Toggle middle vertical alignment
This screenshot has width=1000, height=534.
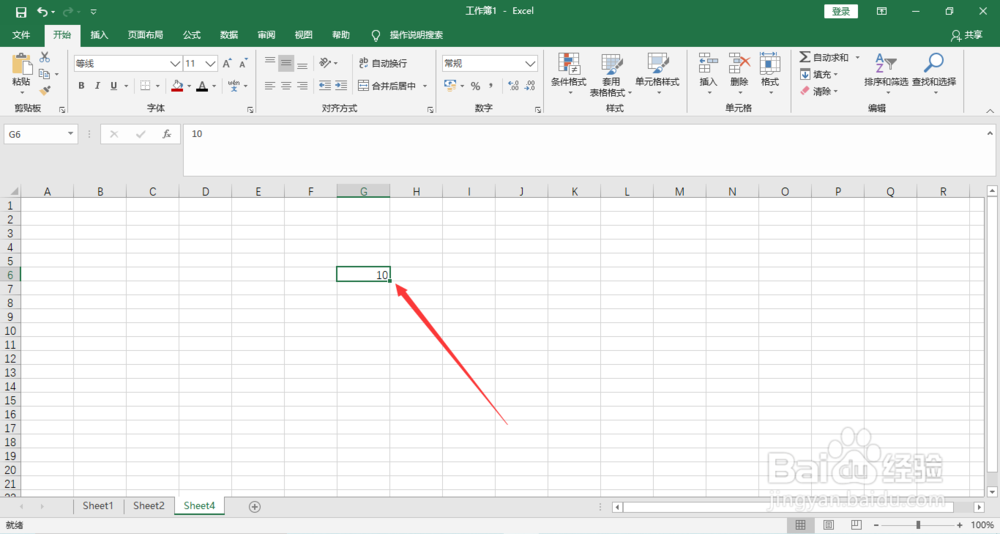click(286, 63)
